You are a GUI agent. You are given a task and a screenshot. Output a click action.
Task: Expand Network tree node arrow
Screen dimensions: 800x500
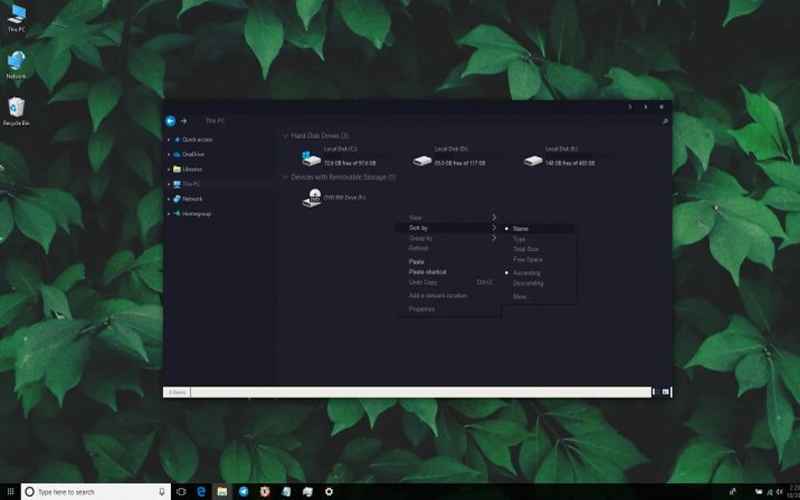point(169,198)
